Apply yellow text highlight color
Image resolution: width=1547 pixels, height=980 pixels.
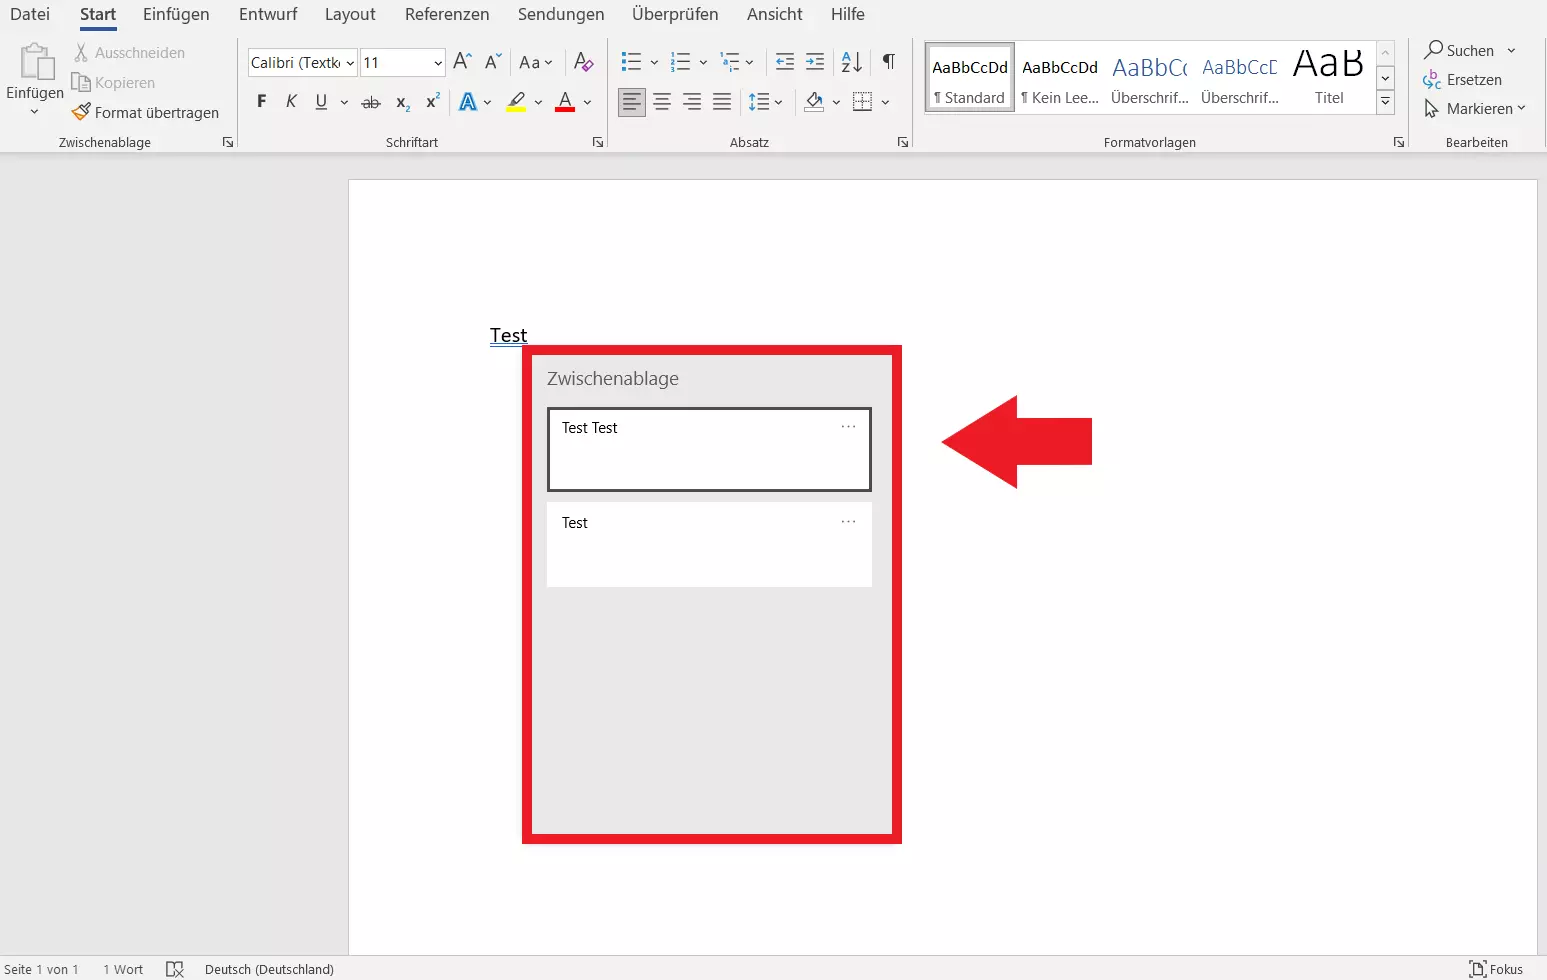coord(516,102)
